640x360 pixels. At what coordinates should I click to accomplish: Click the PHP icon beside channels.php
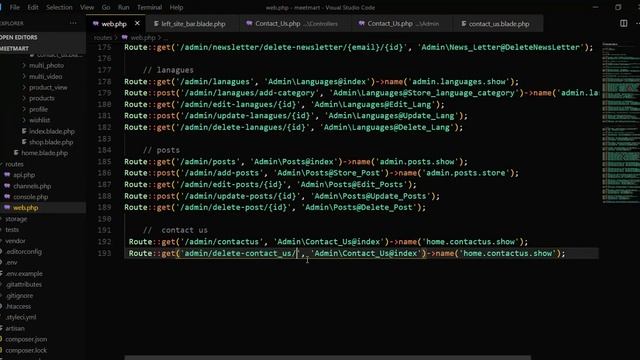point(7,186)
